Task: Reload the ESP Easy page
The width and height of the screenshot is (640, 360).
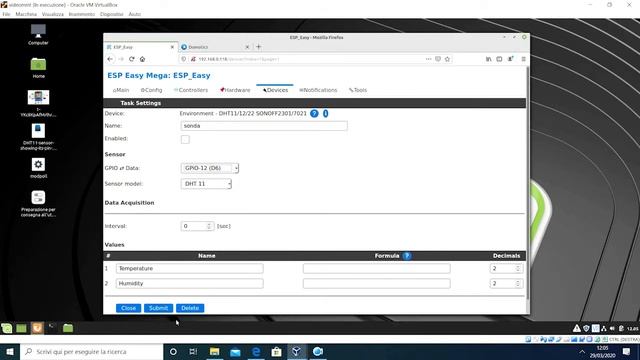Action: point(131,59)
